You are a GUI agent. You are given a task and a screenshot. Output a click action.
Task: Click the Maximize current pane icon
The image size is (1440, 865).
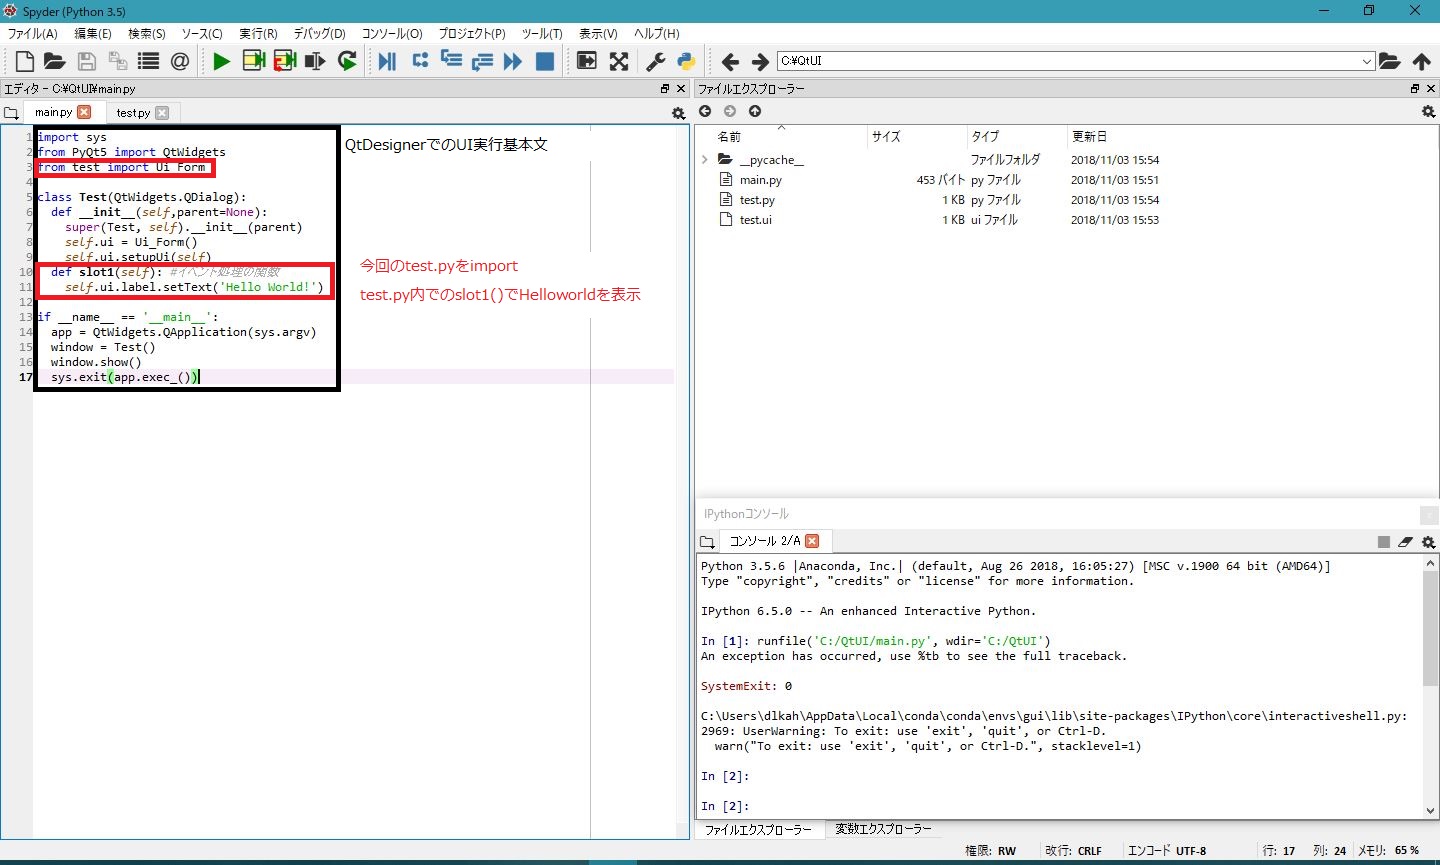(585, 61)
